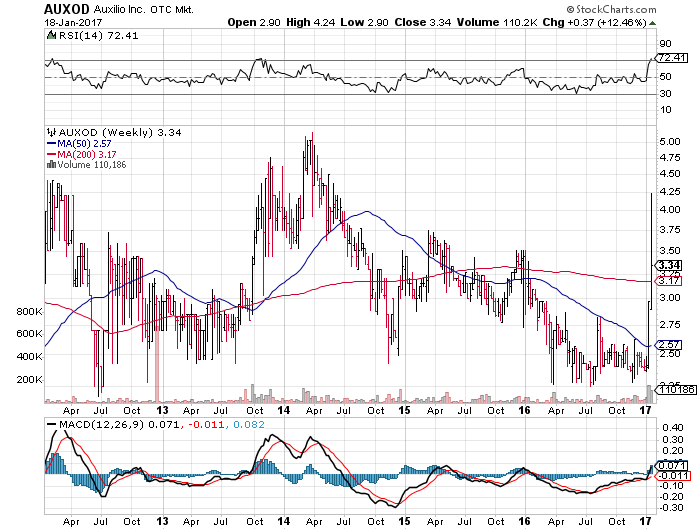This screenshot has height=530, width=700.
Task: Click the red 3.17 MA(200) axis tag
Action: coord(668,281)
